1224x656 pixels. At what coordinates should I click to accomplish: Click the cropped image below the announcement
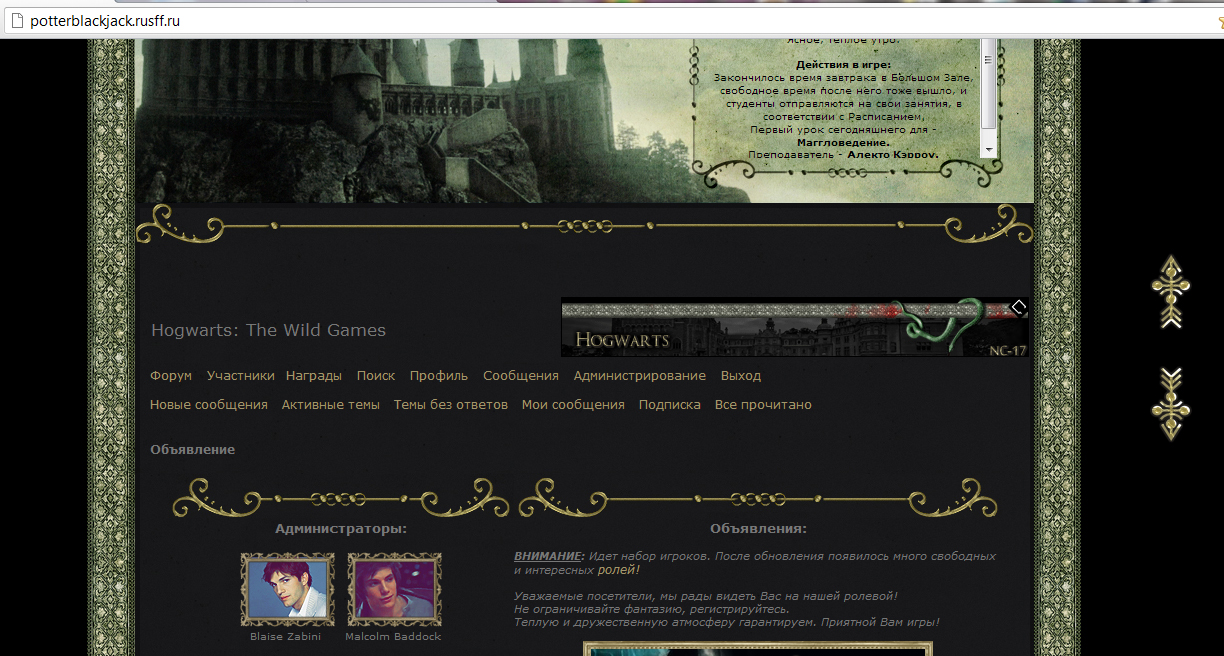[758, 649]
